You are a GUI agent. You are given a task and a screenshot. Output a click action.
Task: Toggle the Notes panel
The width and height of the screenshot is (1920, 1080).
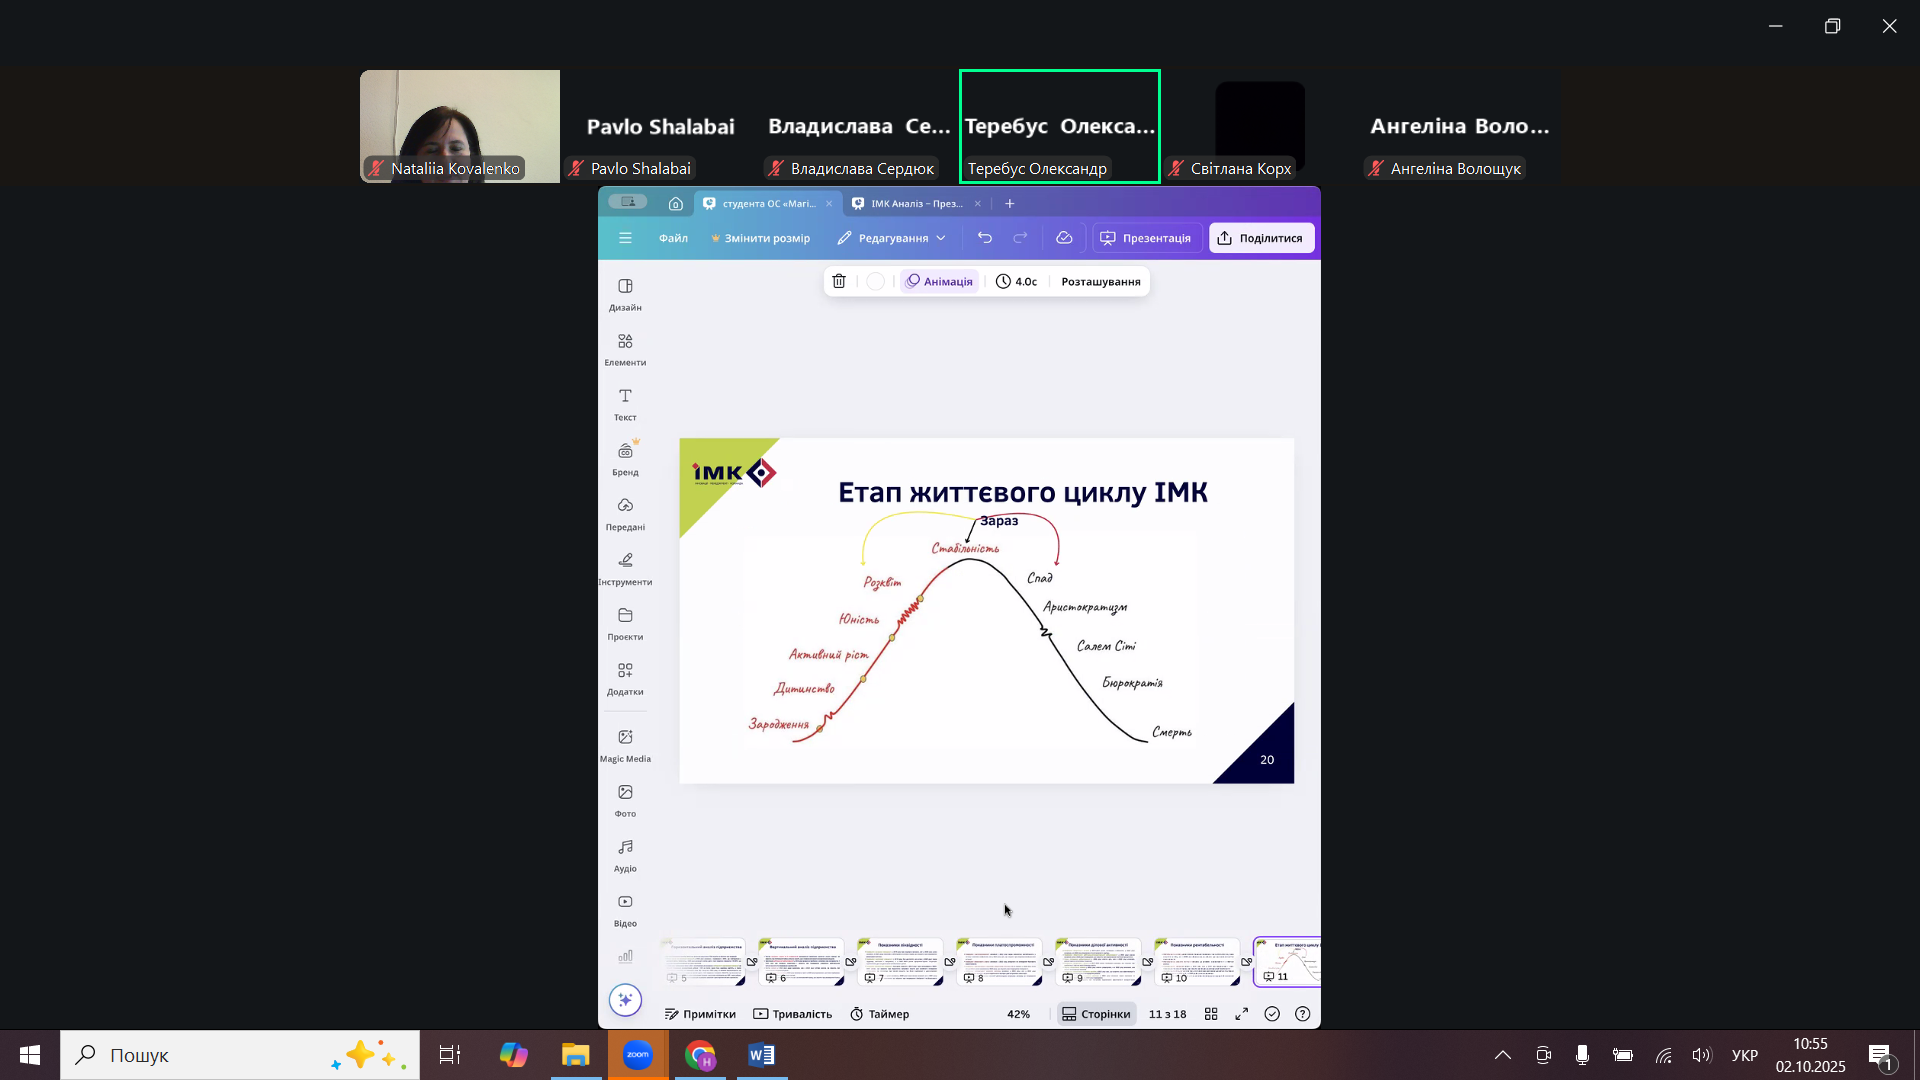[700, 1014]
